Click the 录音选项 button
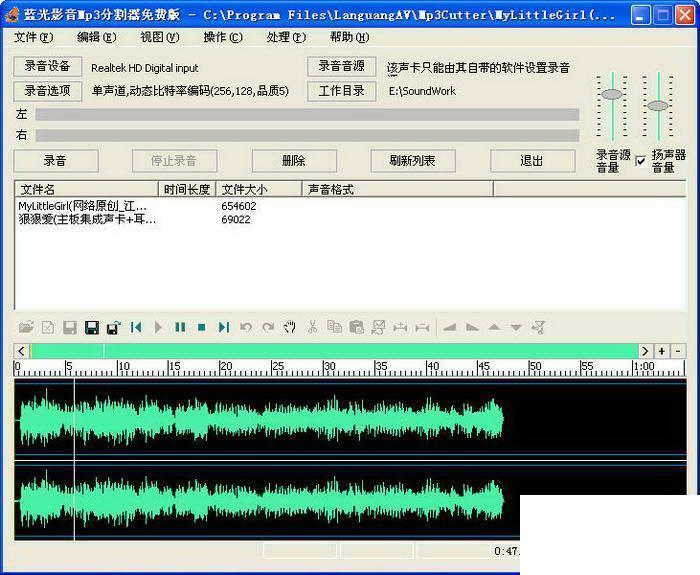Image resolution: width=700 pixels, height=575 pixels. point(47,91)
